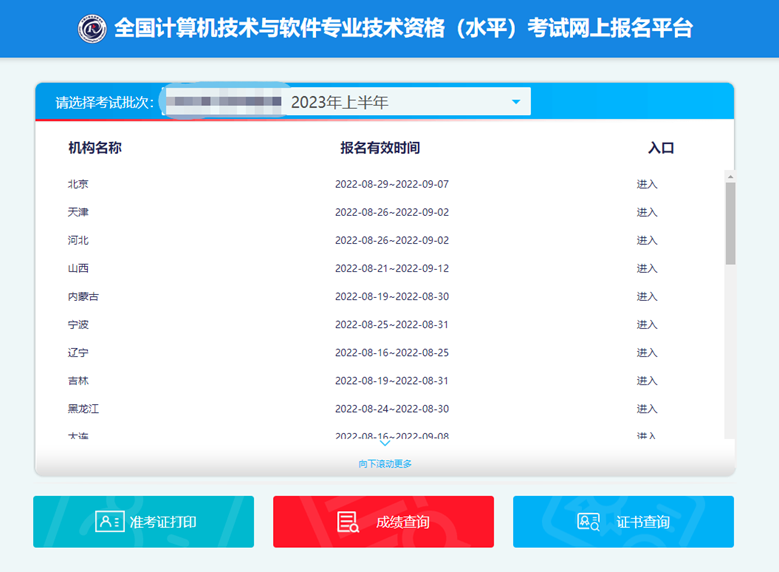The height and width of the screenshot is (572, 779).
Task: Open 证书查询 certificate query
Action: tap(623, 521)
